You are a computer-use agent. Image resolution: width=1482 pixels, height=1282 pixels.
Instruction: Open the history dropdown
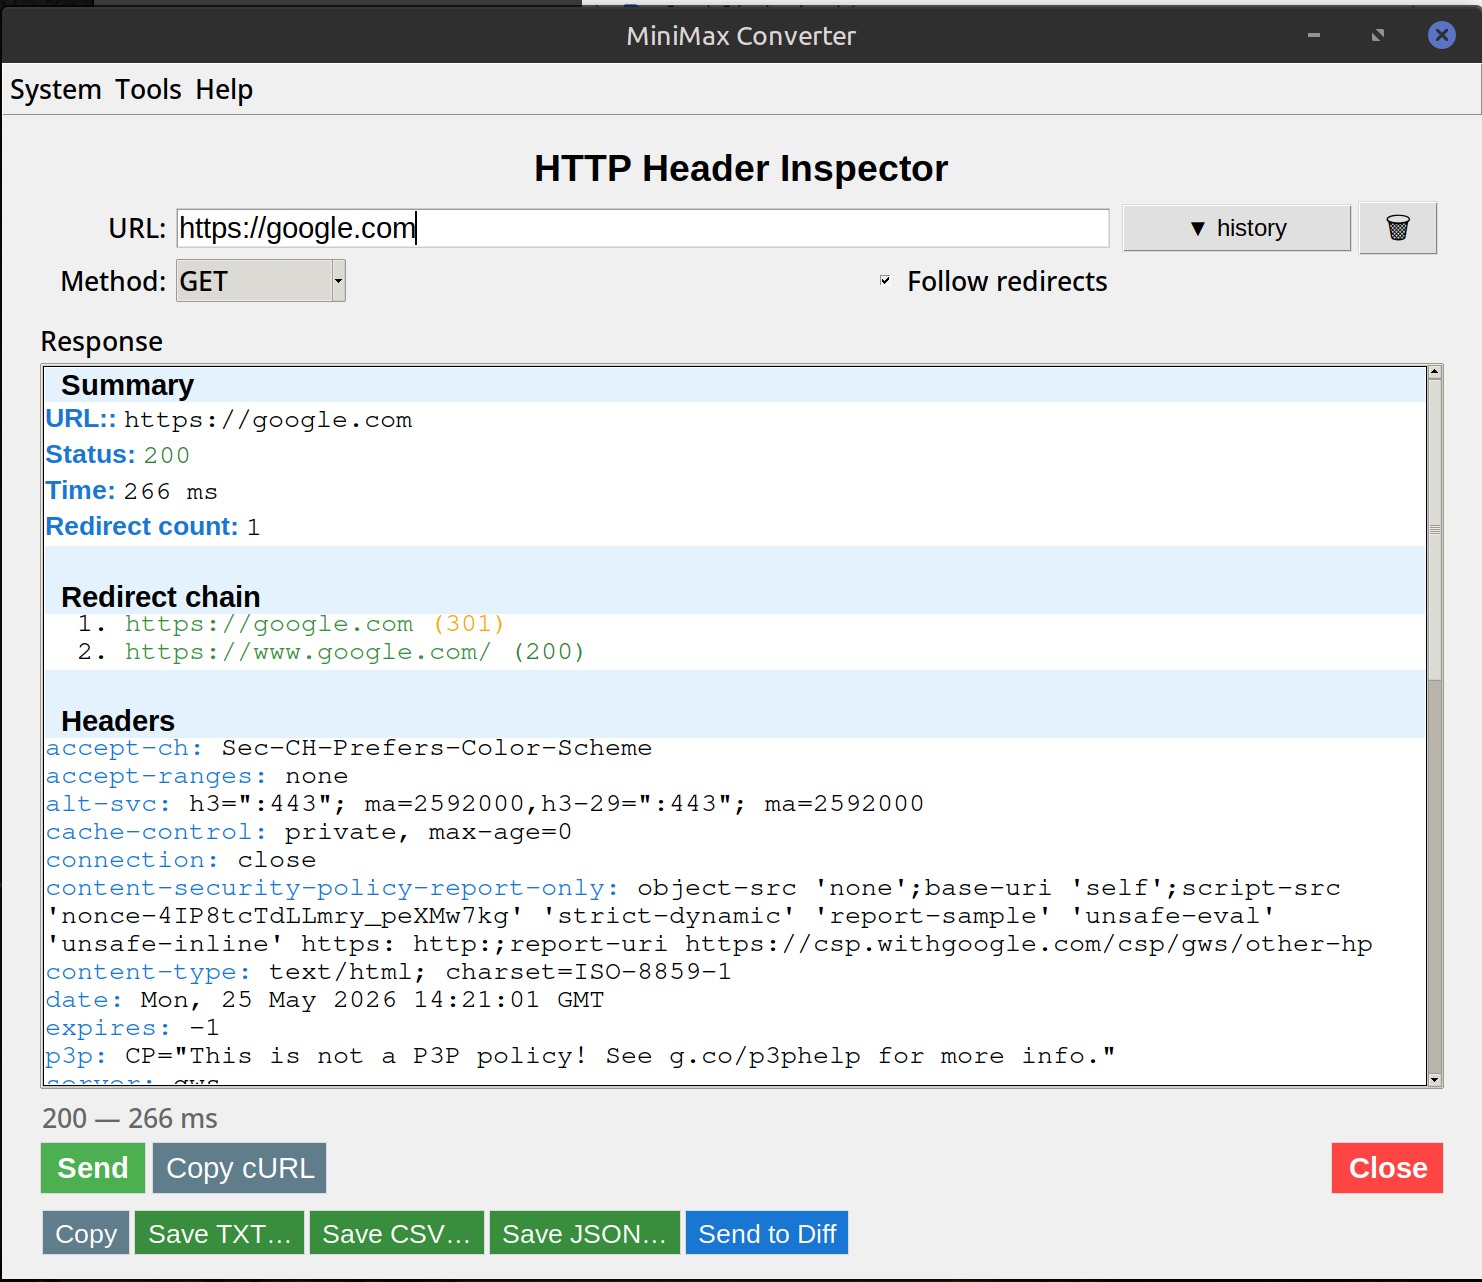coord(1236,228)
